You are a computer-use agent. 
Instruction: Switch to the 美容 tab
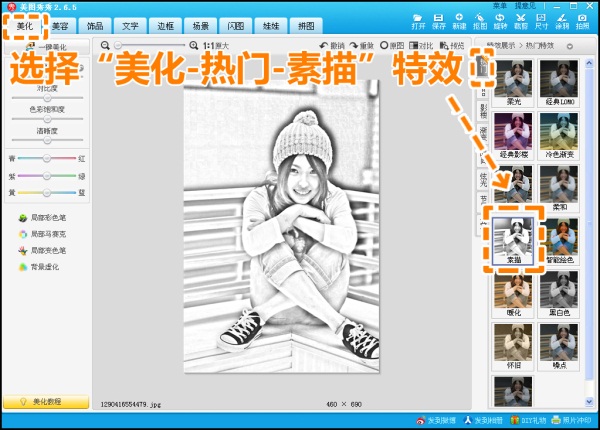60,25
